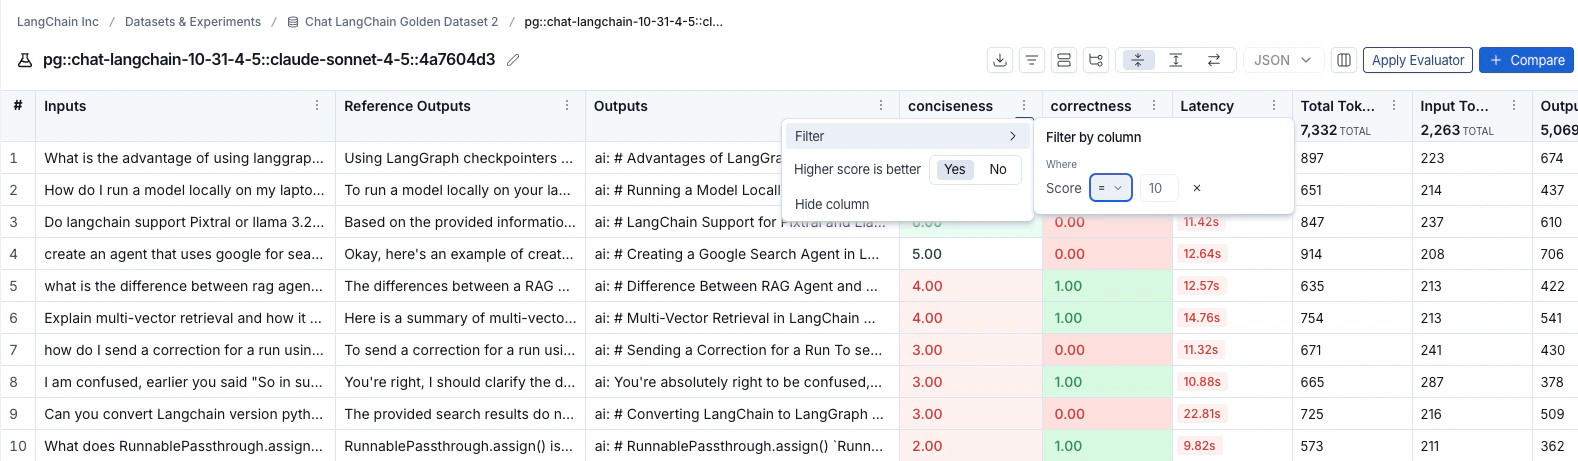
Task: Open the Latency column options menu
Action: [1274, 105]
